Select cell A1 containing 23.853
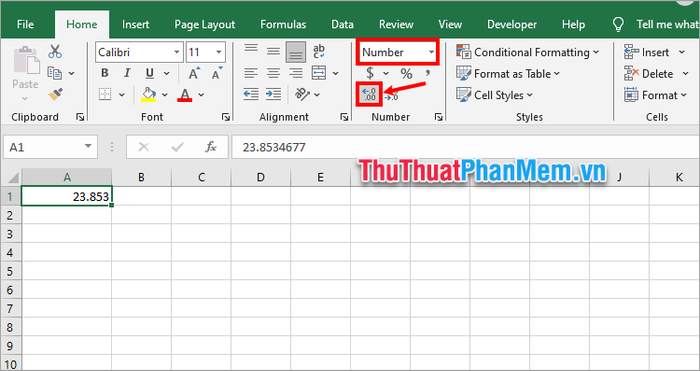700x371 pixels. (x=67, y=196)
